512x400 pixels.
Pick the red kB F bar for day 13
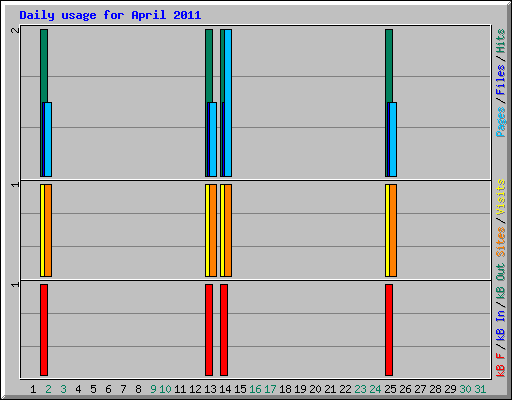pyautogui.click(x=209, y=330)
